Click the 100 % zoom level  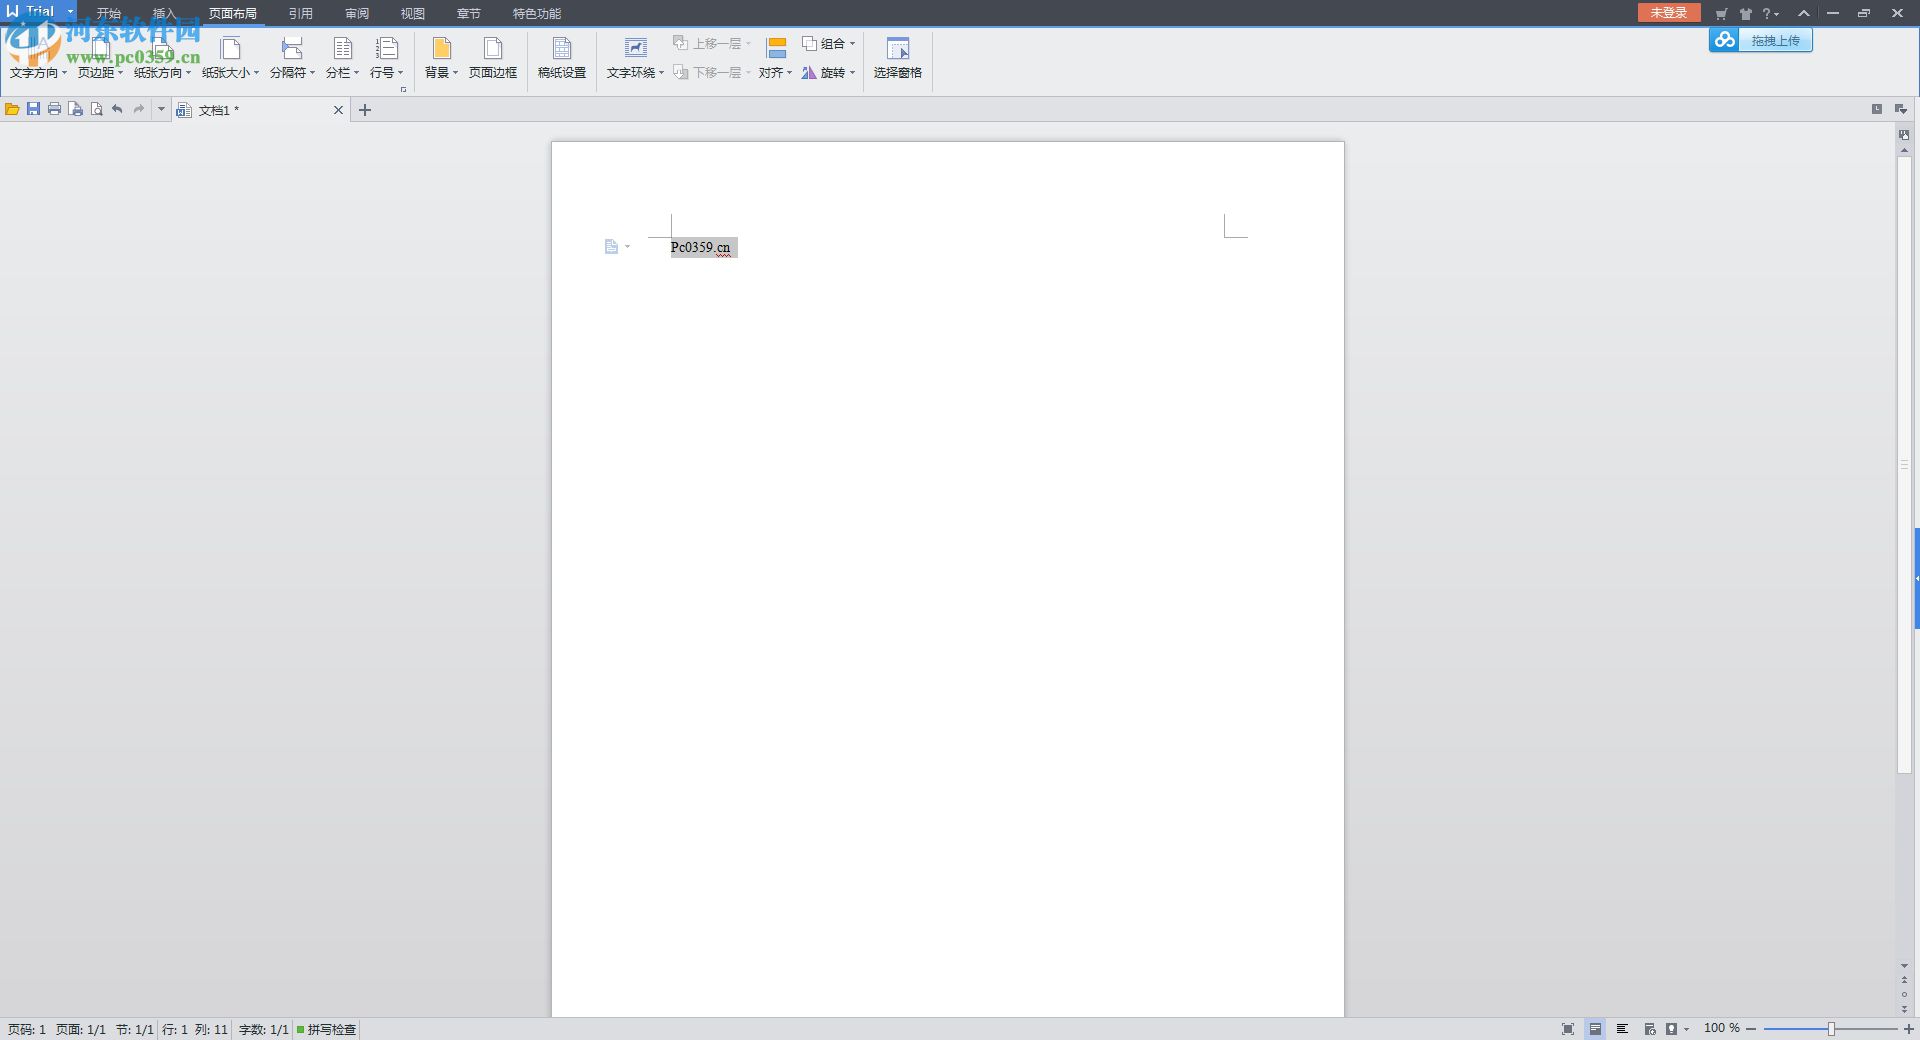click(x=1722, y=1028)
